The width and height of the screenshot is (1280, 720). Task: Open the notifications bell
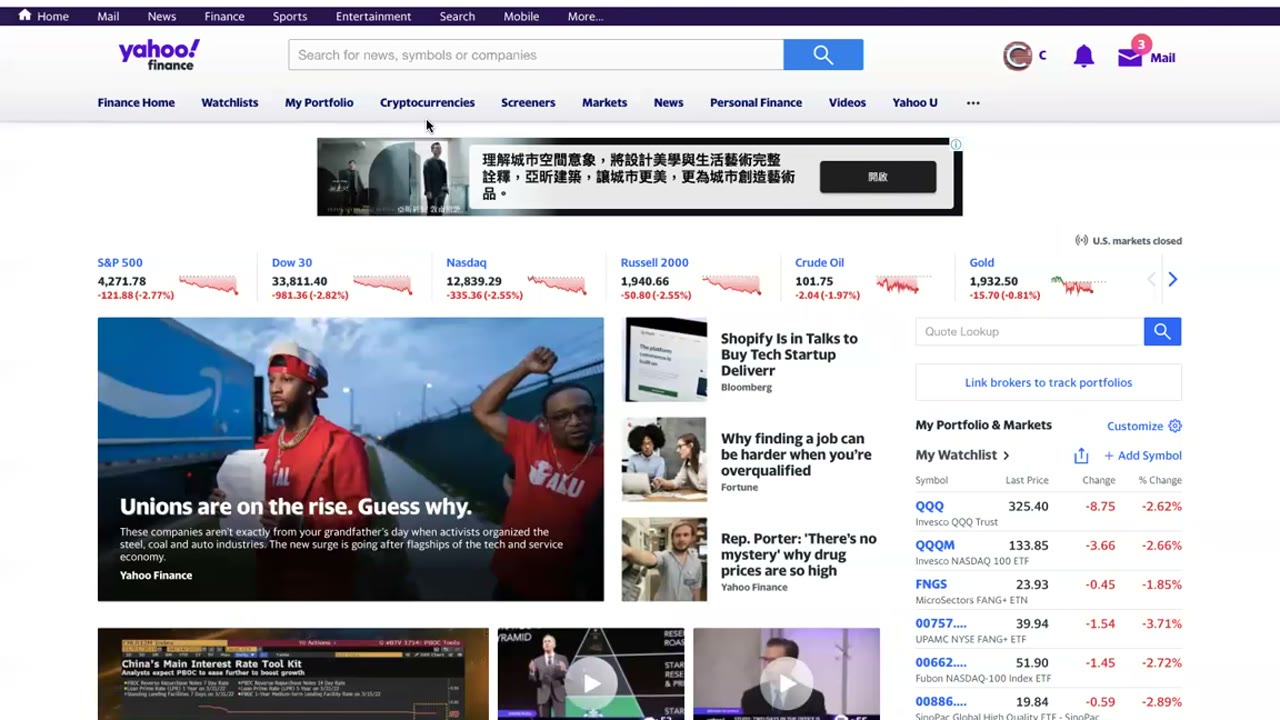[1083, 56]
